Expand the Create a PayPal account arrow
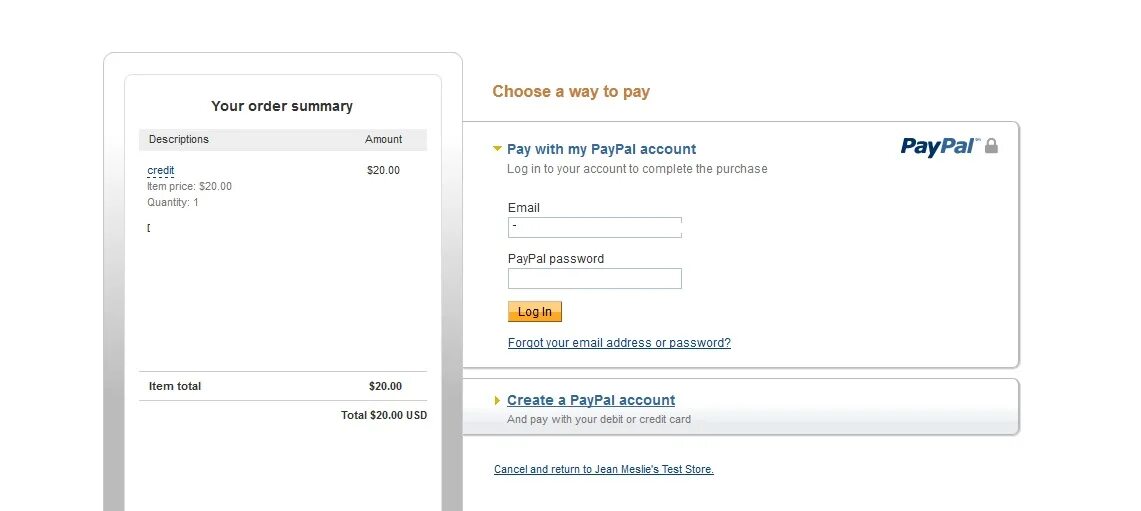This screenshot has width=1141, height=511. coord(497,401)
